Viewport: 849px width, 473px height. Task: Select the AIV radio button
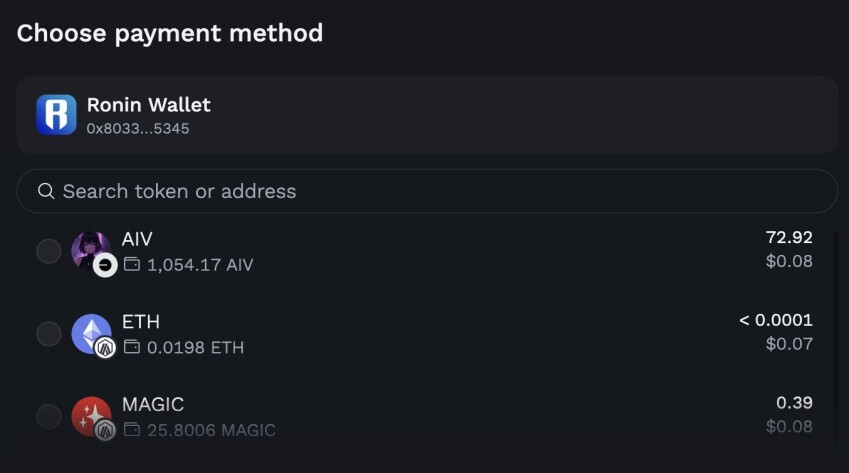49,251
